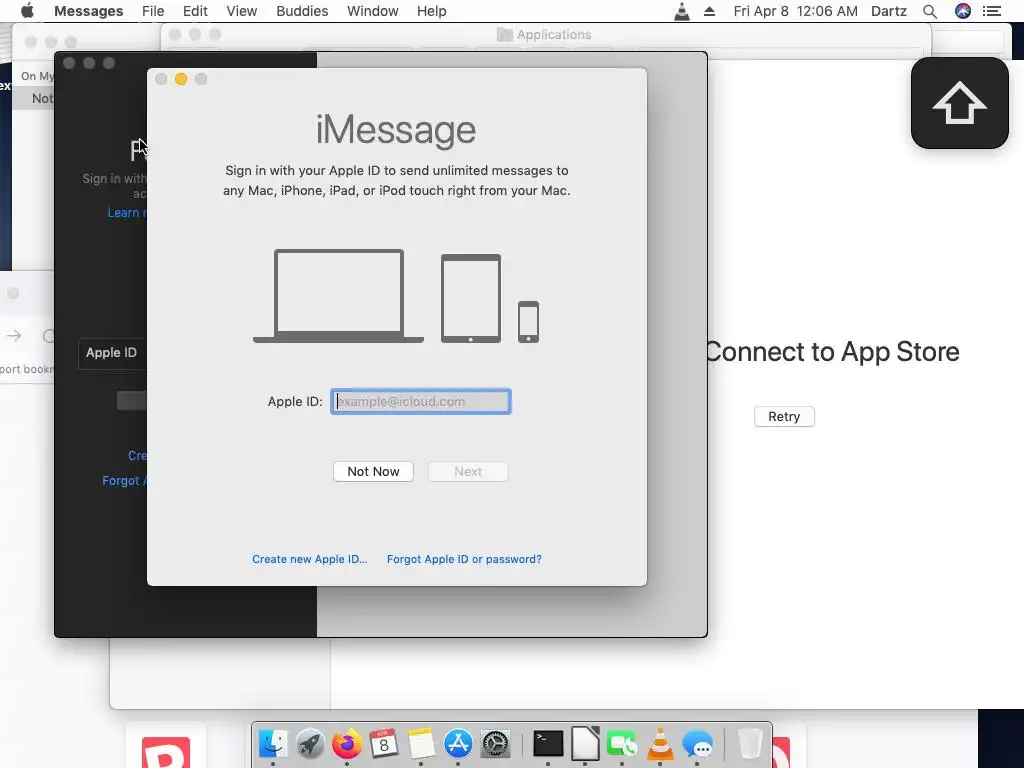Open Forgot Apple ID or password link
Viewport: 1024px width, 768px height.
click(x=464, y=559)
